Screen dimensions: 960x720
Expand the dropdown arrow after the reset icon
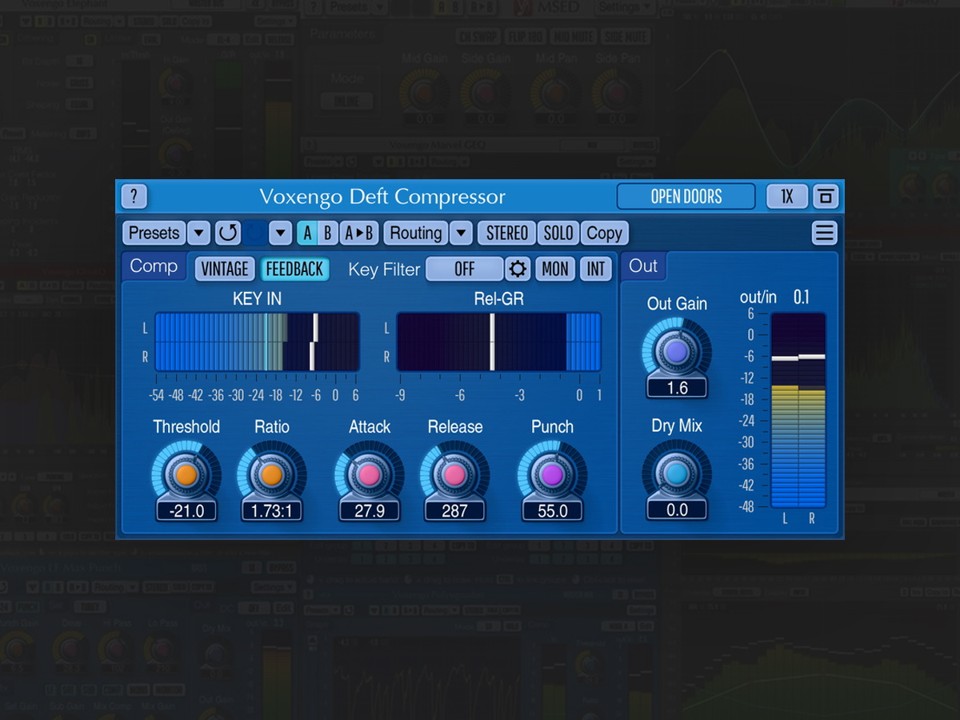[280, 233]
